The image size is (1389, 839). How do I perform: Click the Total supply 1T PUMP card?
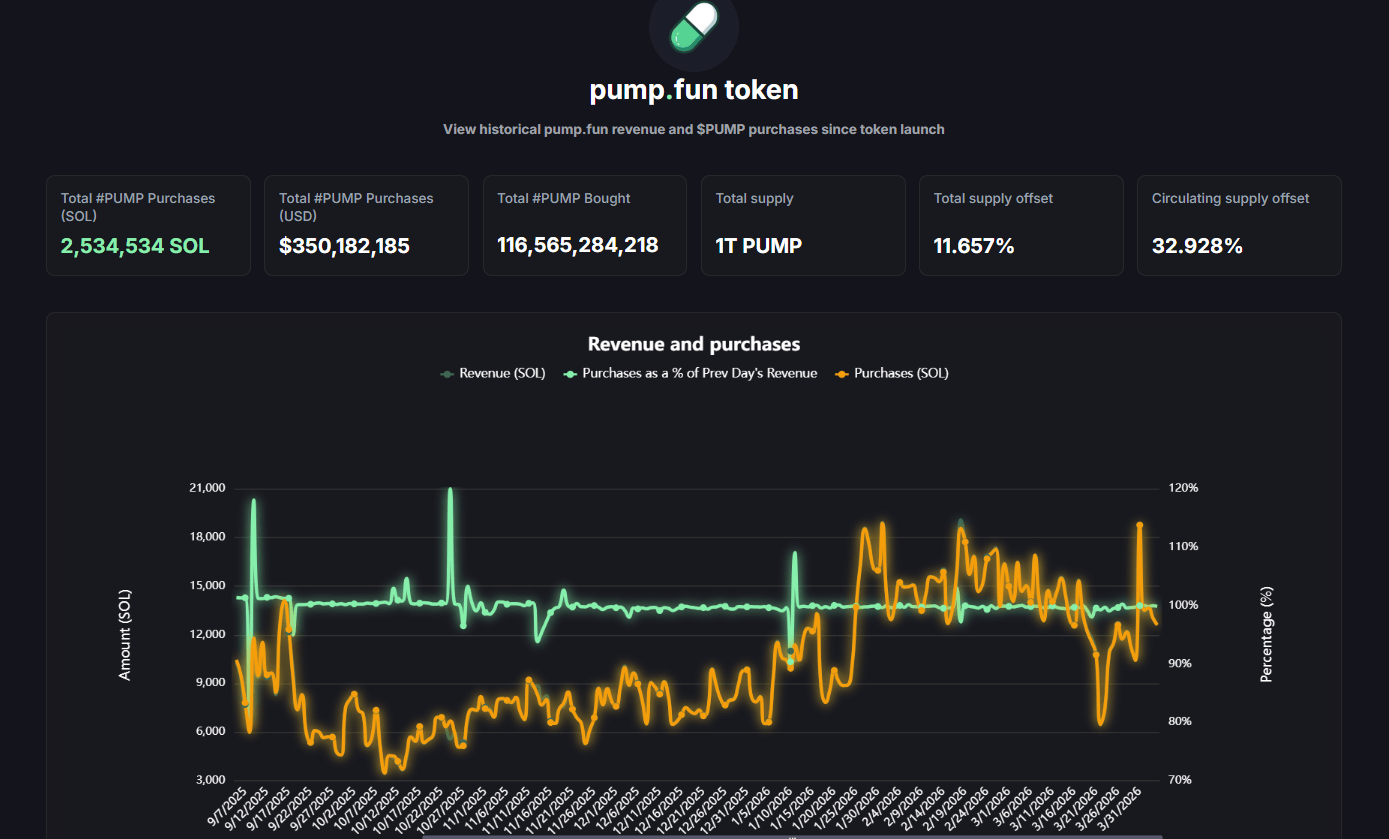pos(802,225)
